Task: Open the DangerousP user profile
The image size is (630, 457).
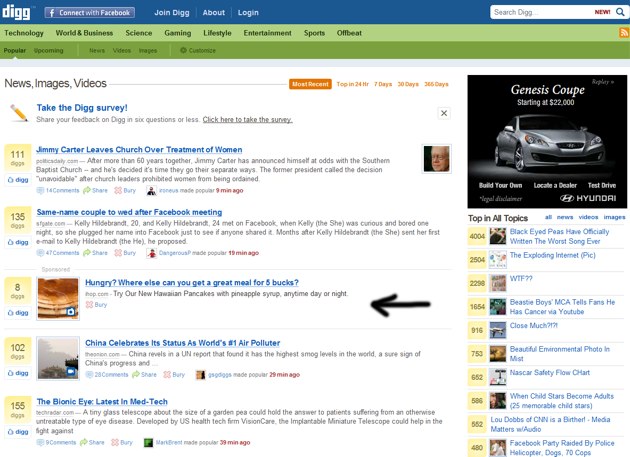Action: click(x=174, y=253)
